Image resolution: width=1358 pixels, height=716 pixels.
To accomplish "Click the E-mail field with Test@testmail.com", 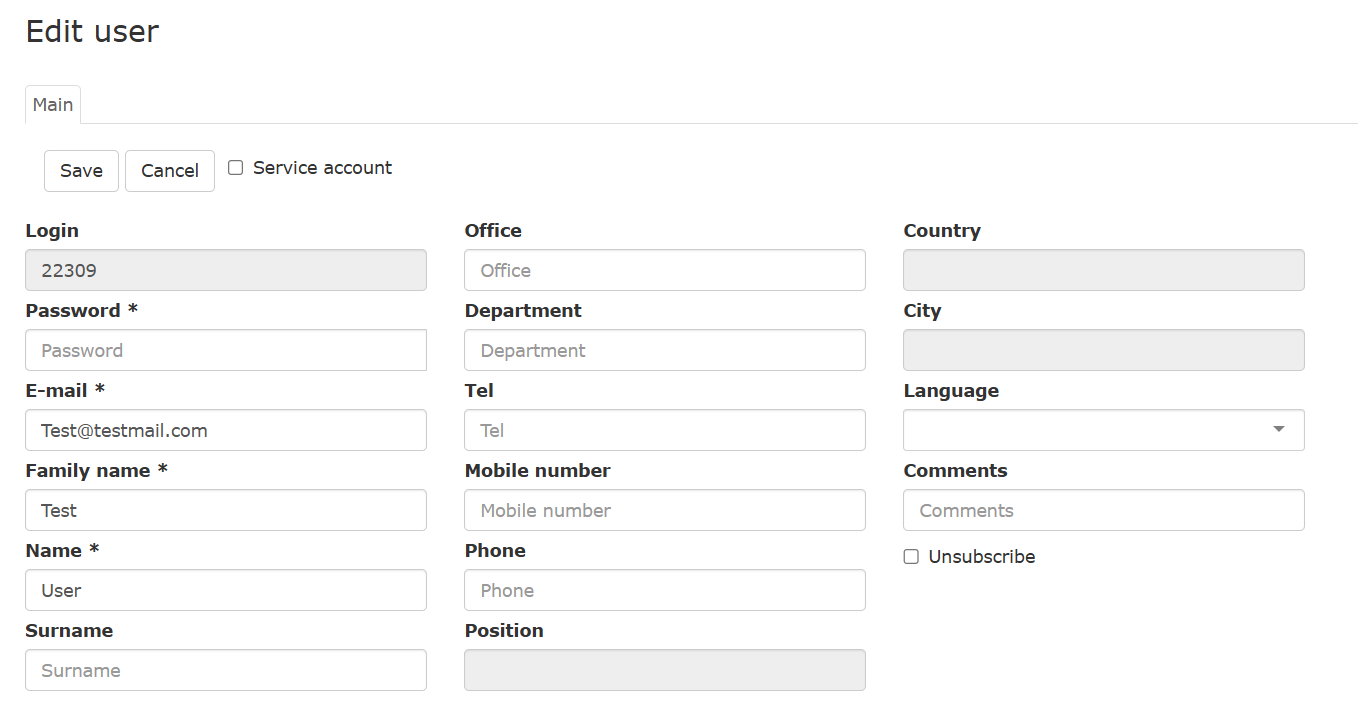I will [225, 430].
